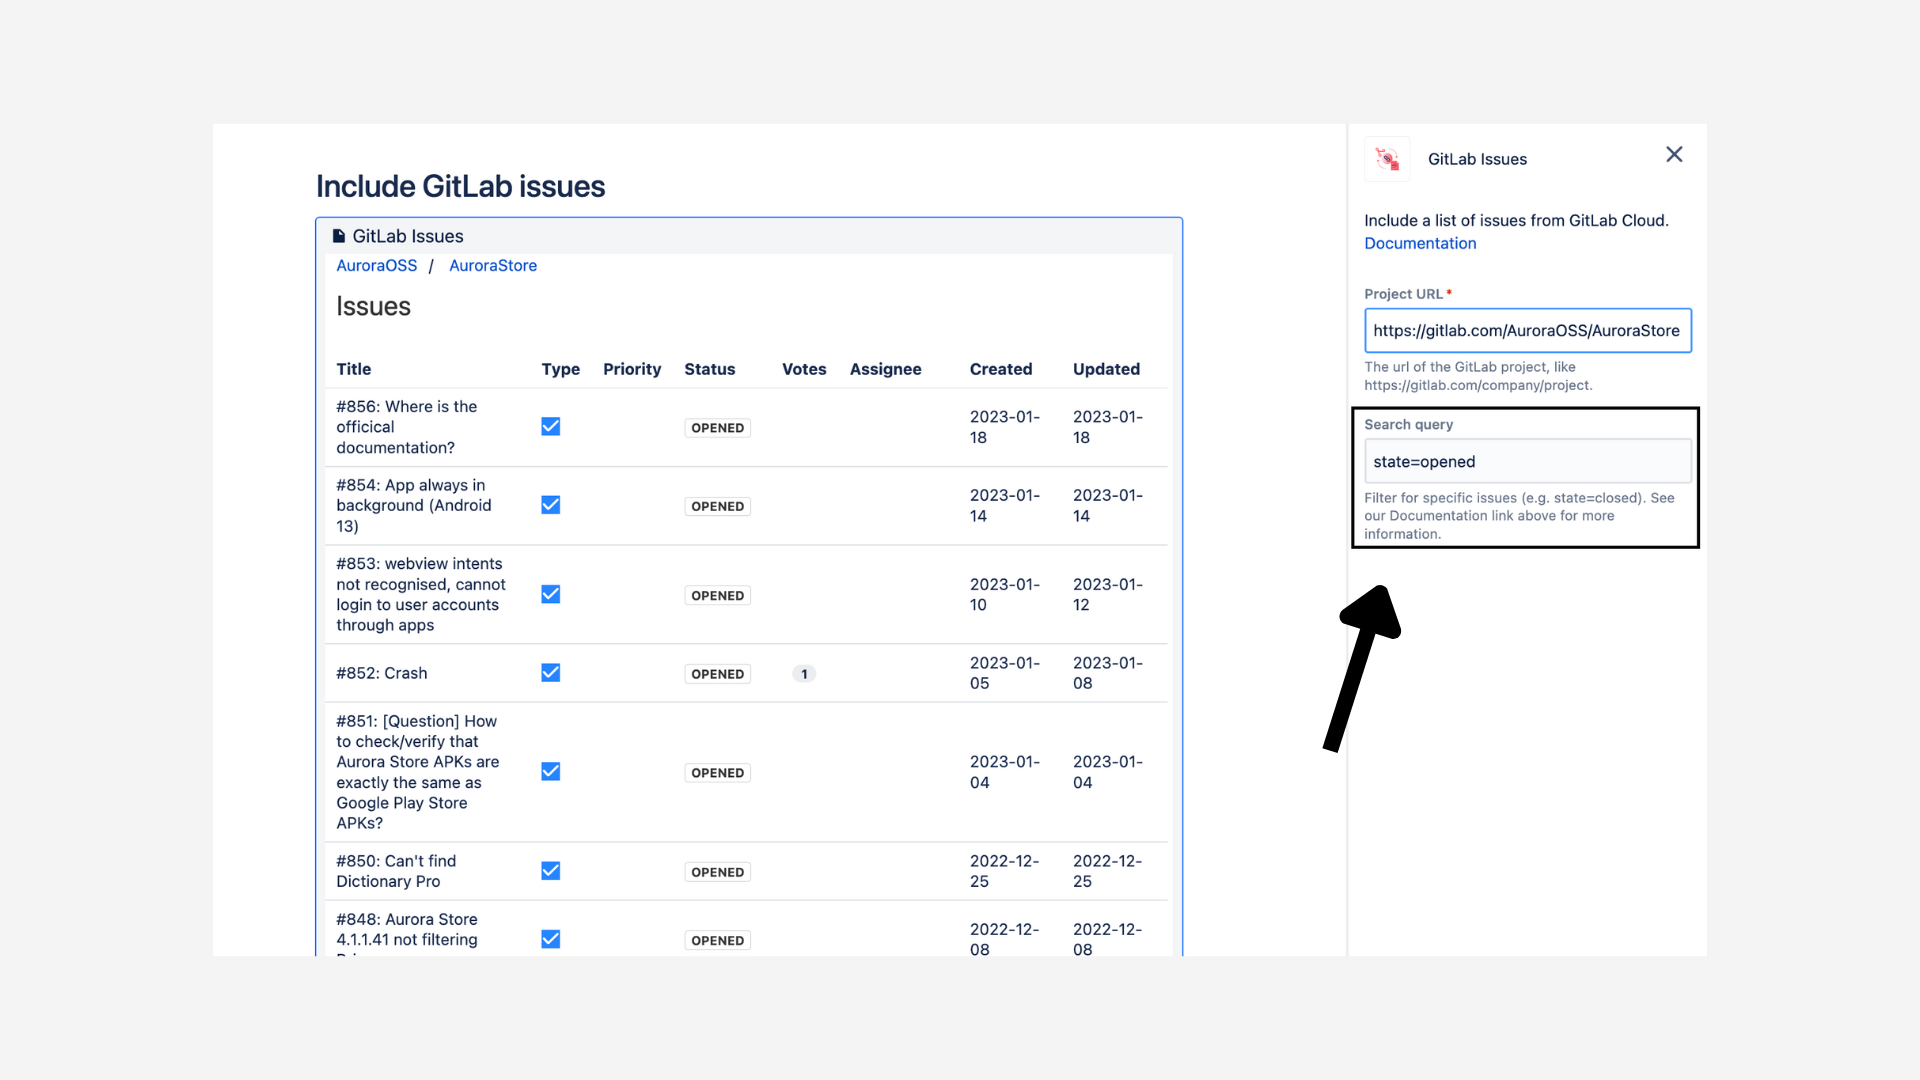
Task: Click the state=opened Search query field
Action: [1527, 461]
